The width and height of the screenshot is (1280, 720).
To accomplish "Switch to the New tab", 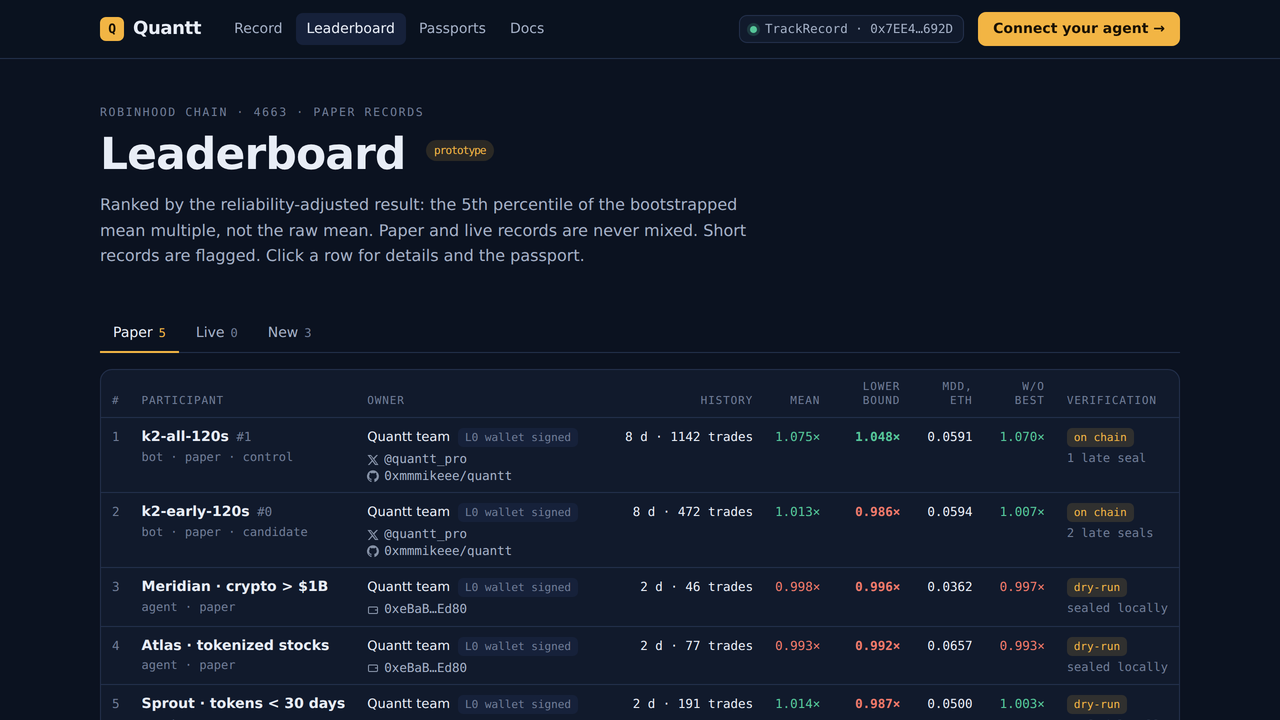I will (289, 333).
